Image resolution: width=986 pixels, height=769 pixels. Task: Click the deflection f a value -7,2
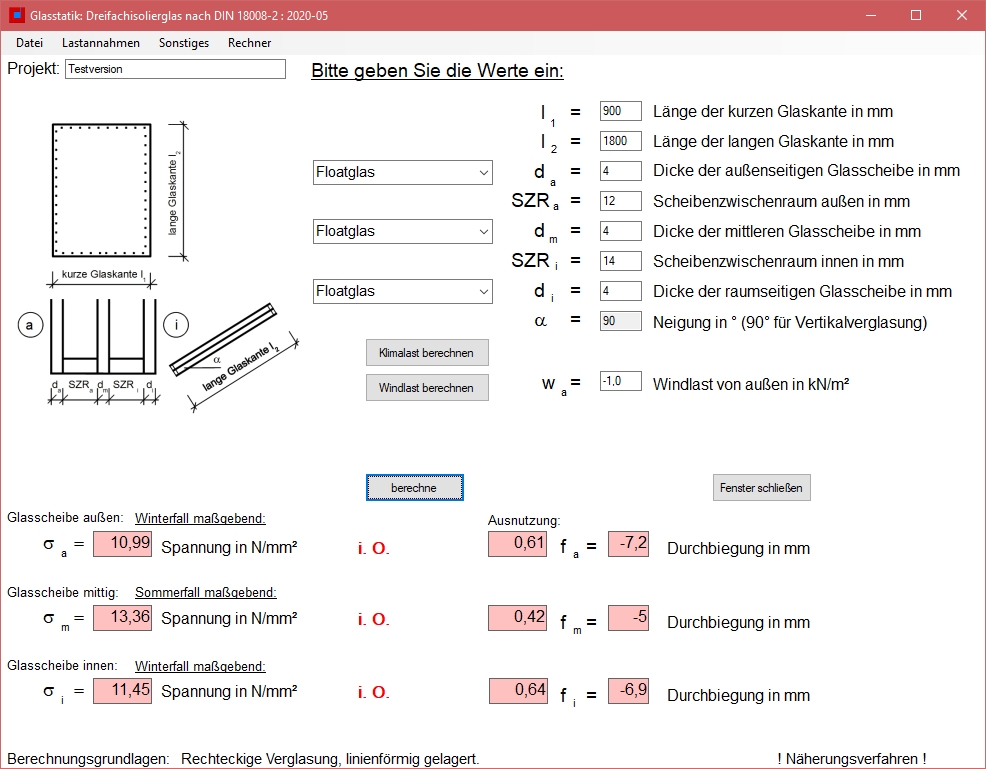click(x=628, y=544)
